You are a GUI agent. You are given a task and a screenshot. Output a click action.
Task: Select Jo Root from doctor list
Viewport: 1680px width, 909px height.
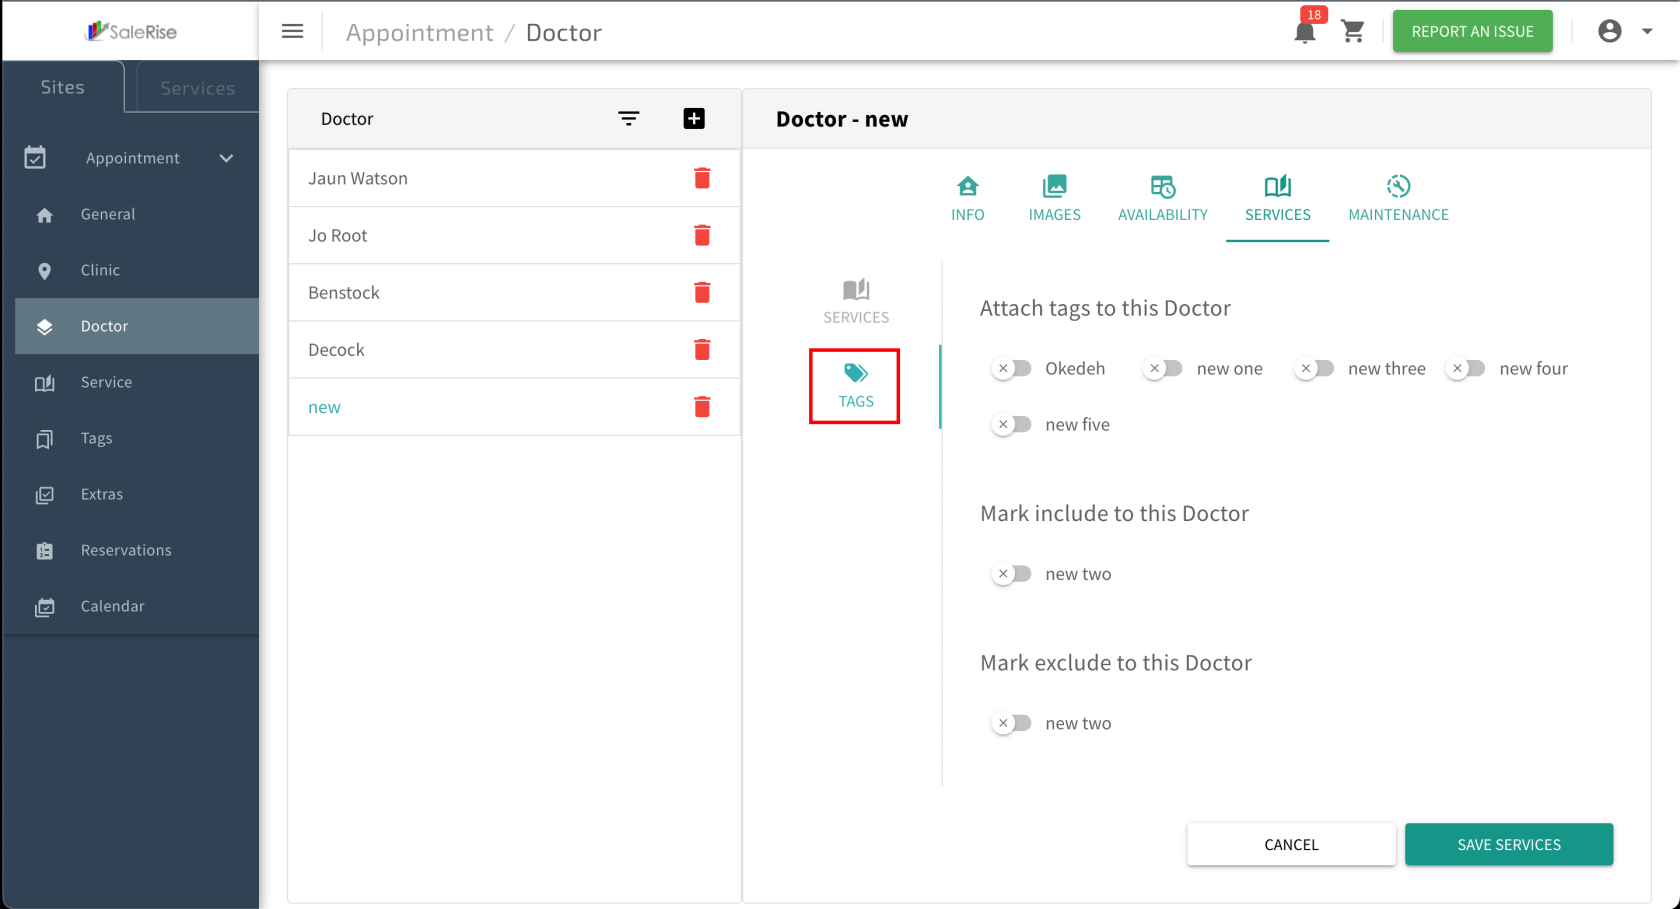tap(338, 236)
